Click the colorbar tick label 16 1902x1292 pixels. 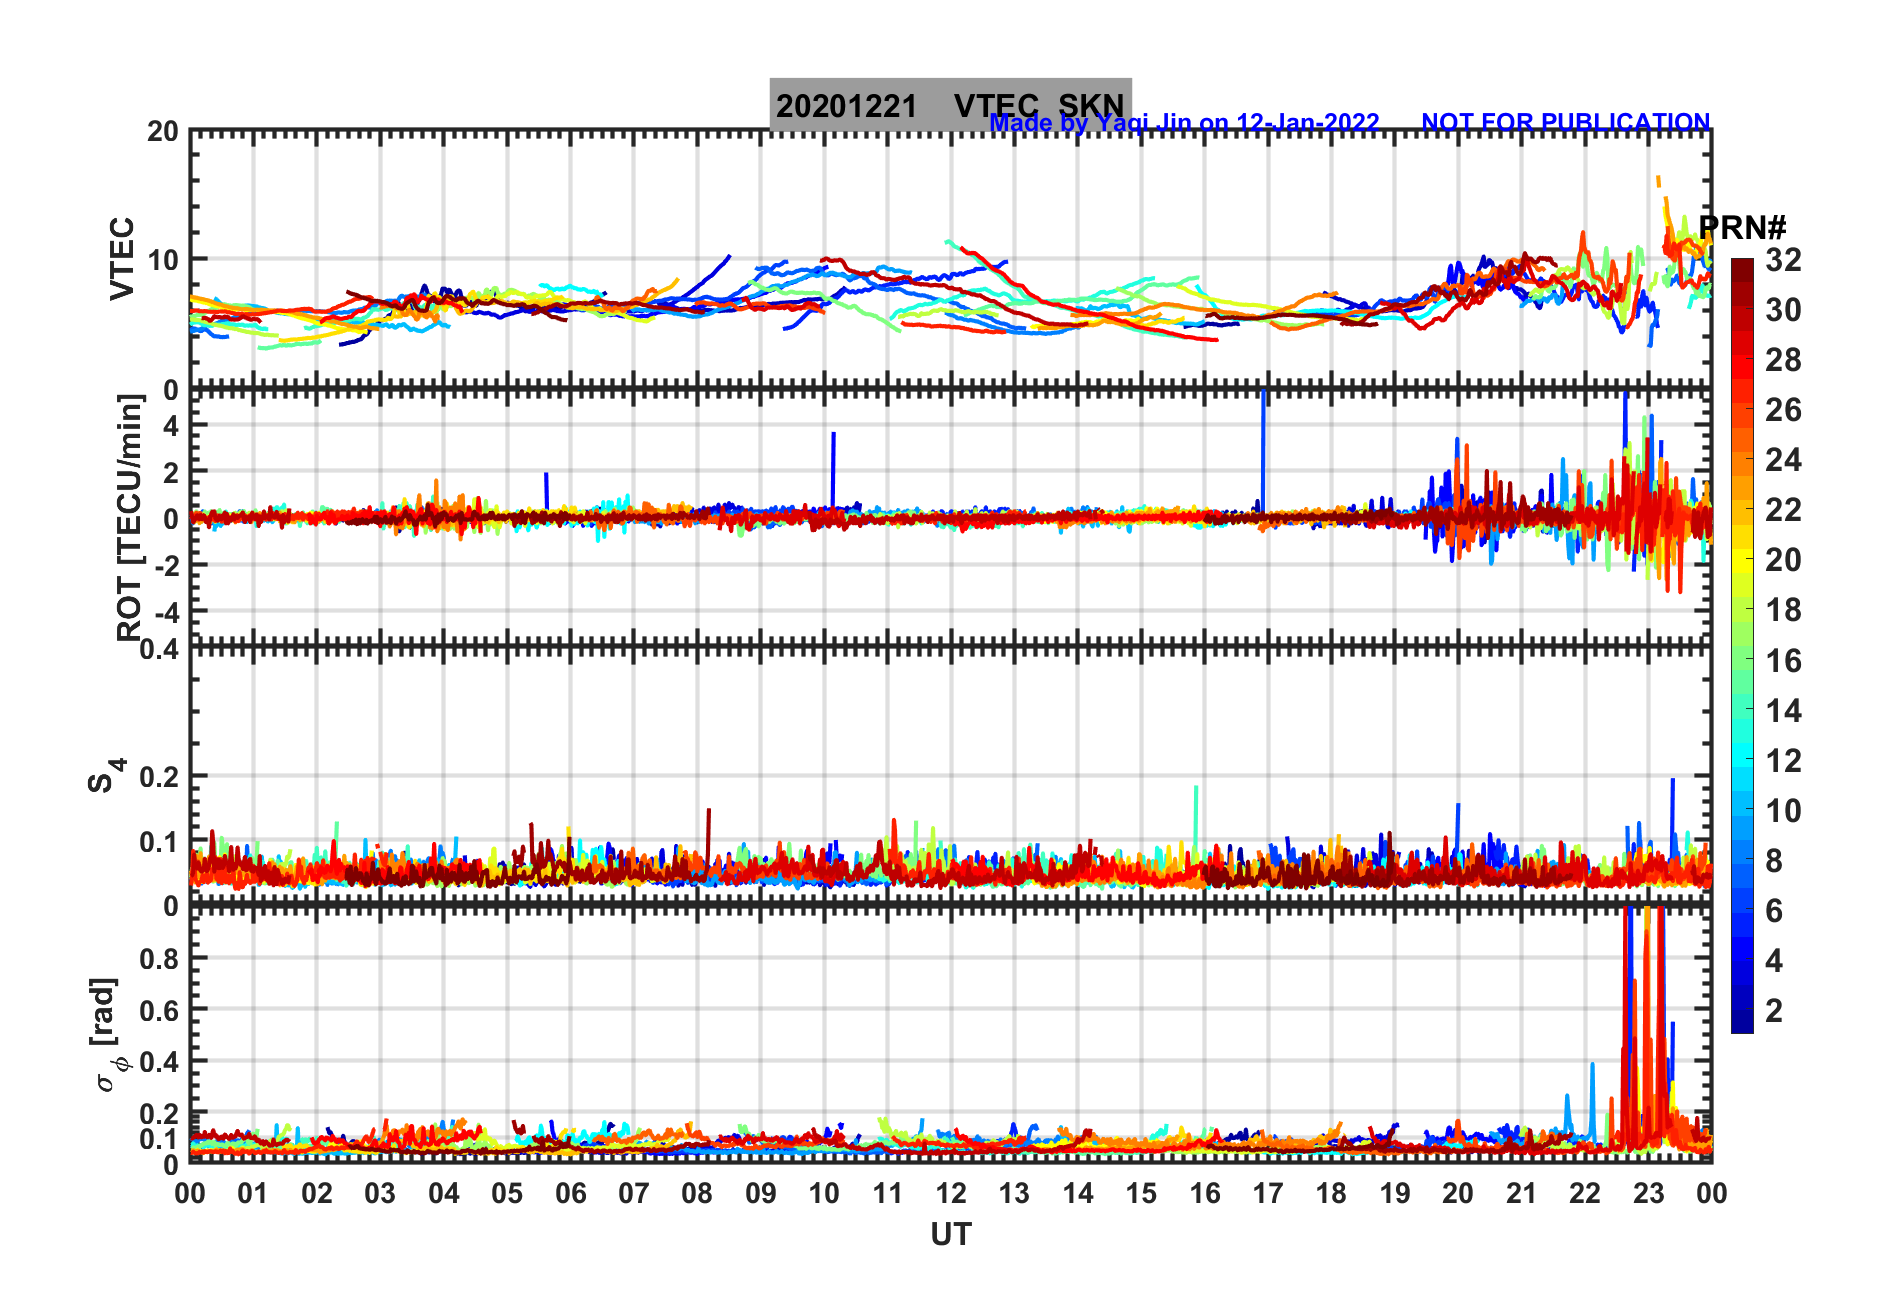point(1783,661)
